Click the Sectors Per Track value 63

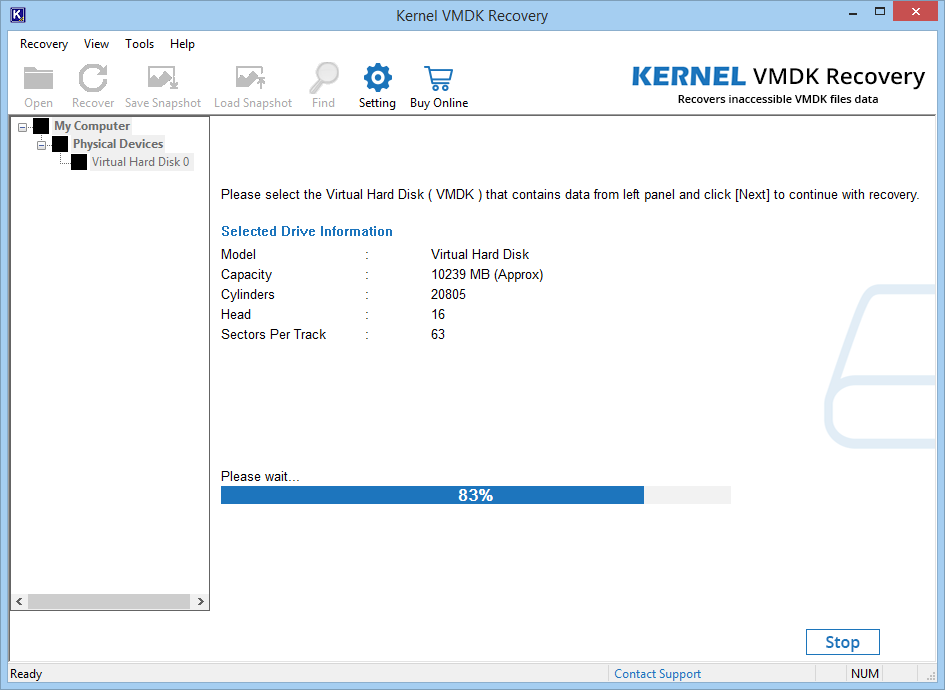438,334
